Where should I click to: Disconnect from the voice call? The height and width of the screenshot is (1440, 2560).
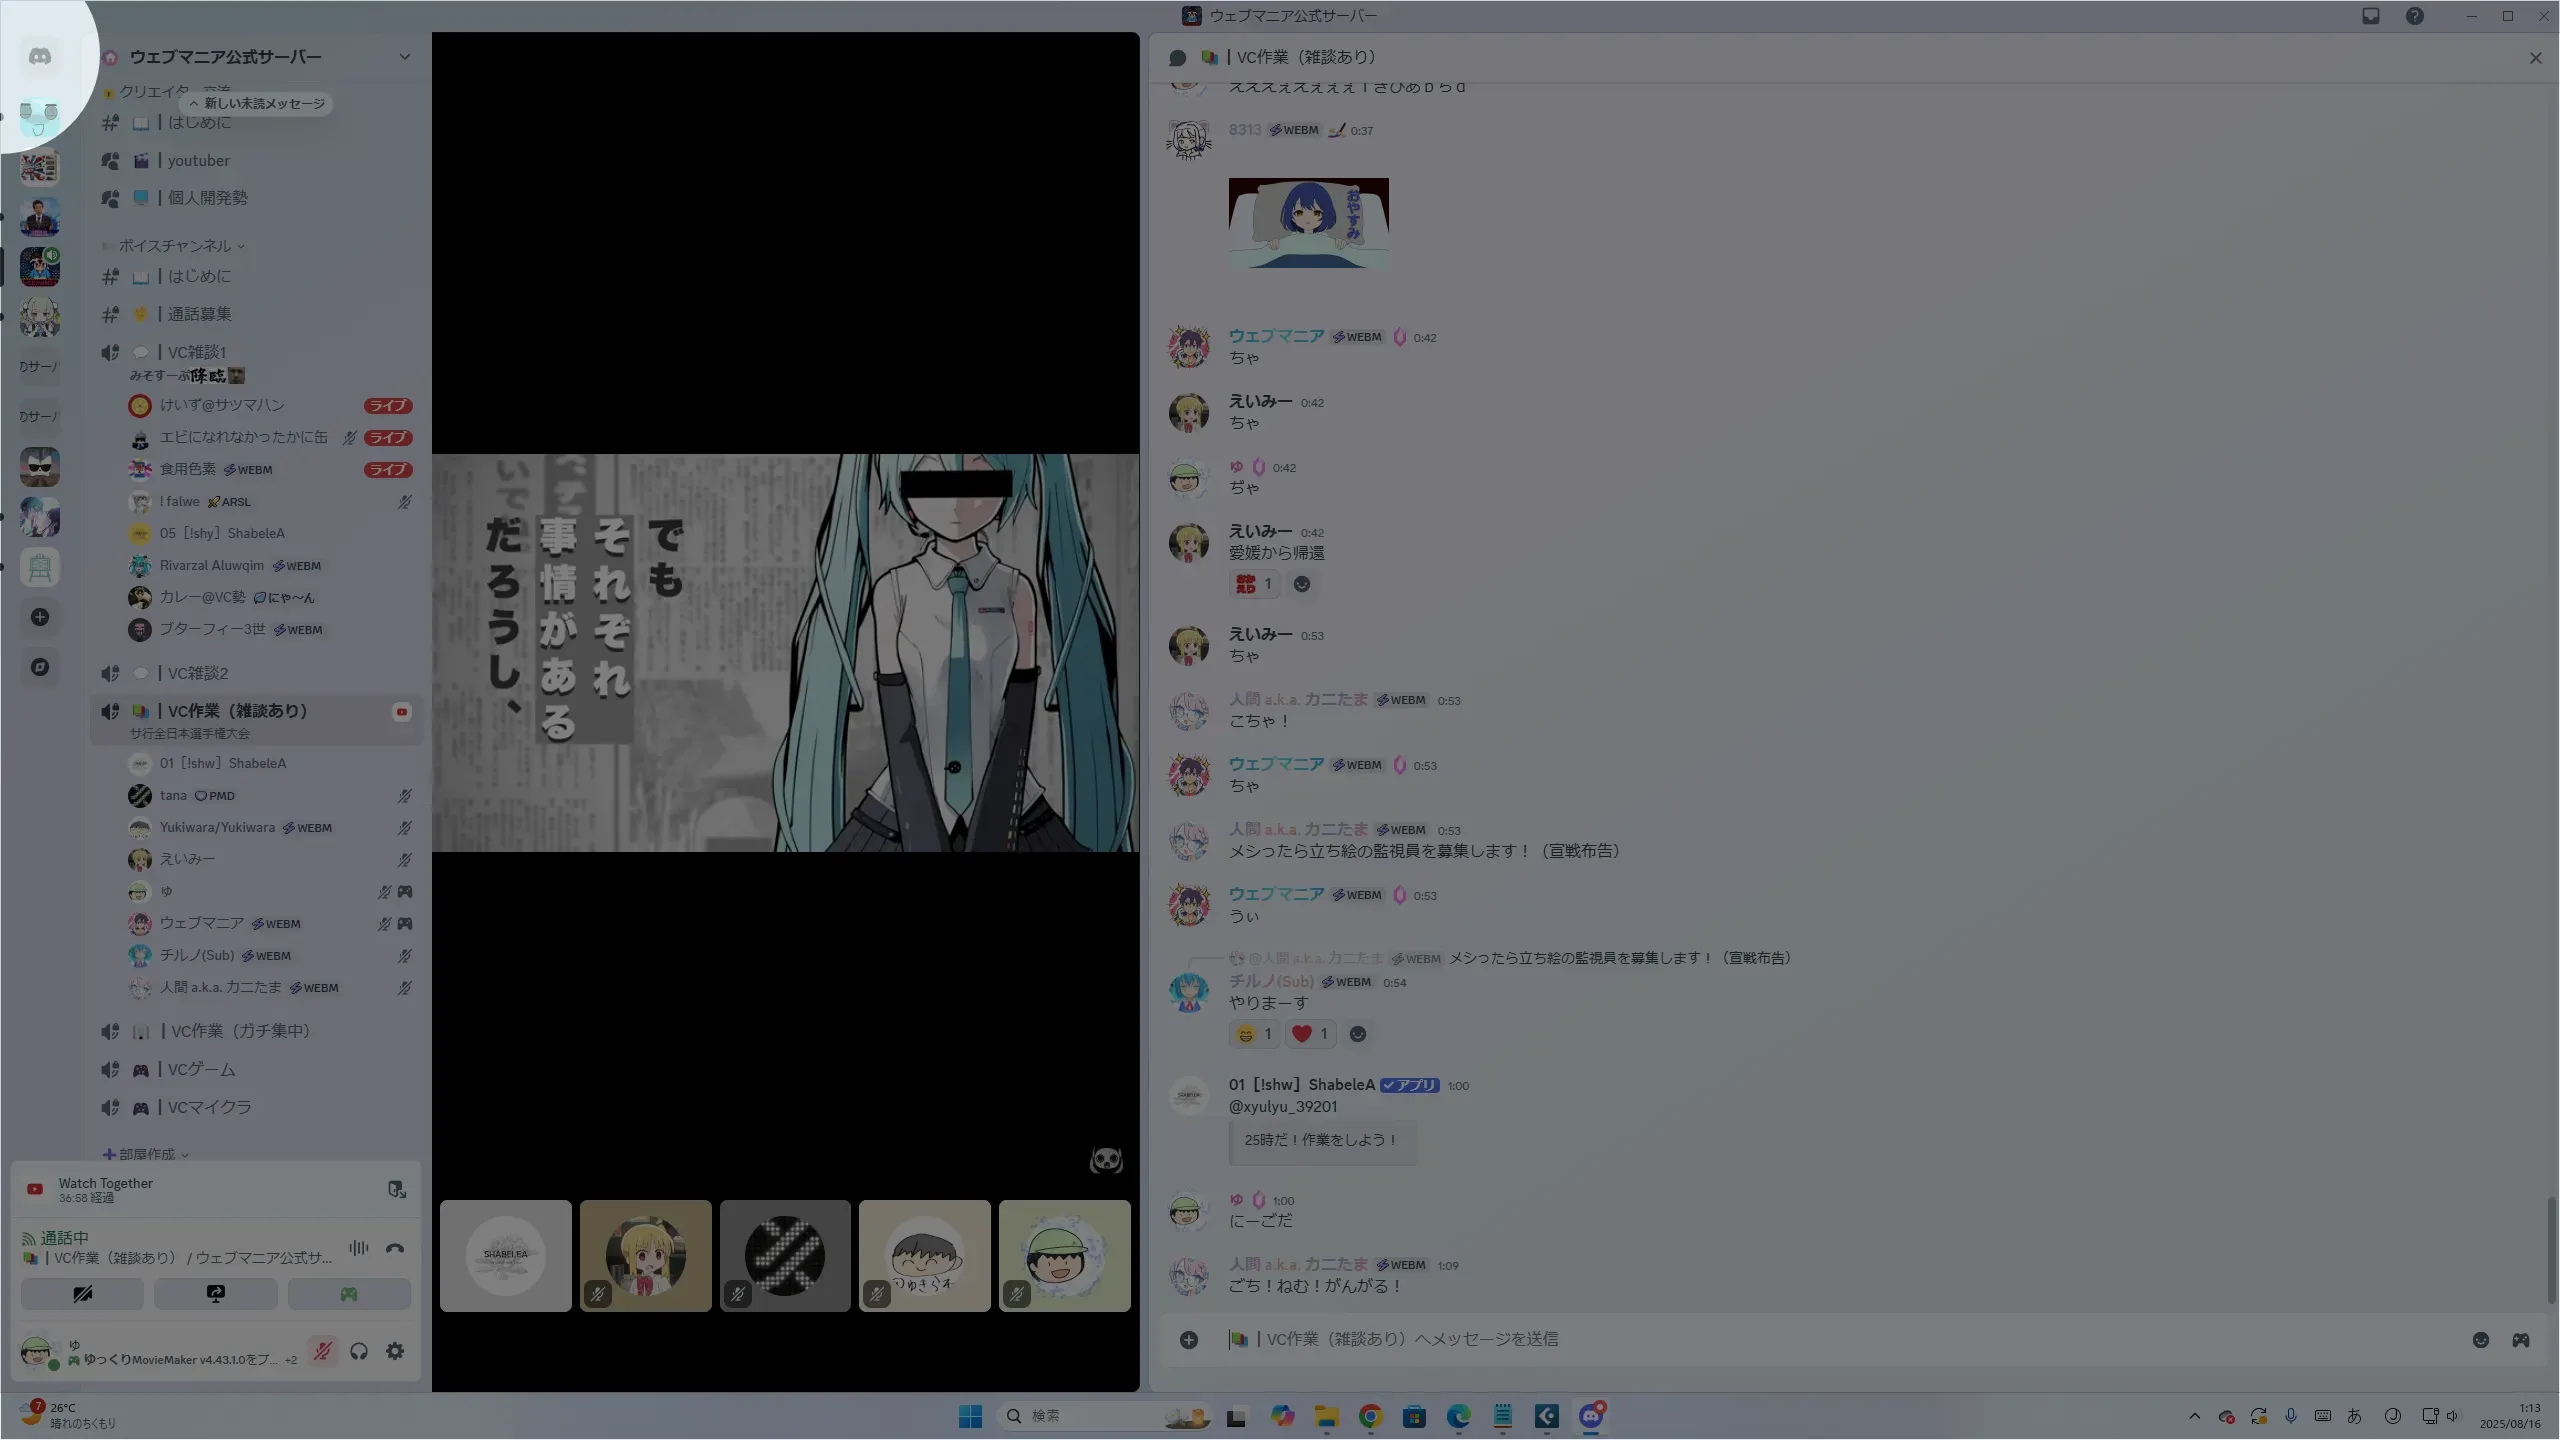click(x=395, y=1248)
